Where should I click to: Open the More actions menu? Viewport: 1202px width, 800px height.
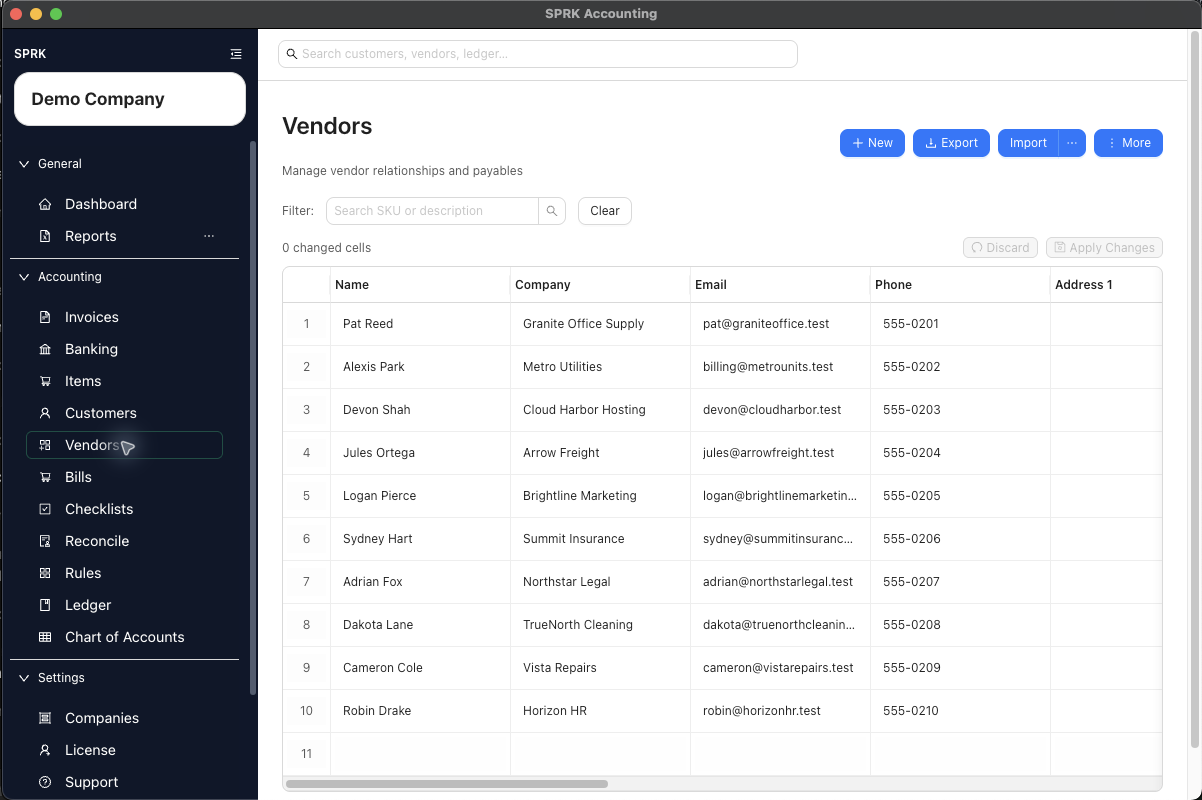click(1128, 143)
